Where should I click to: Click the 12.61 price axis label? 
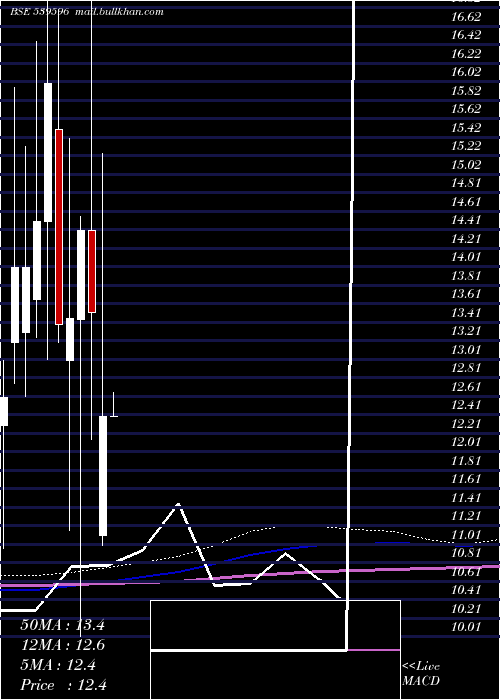pos(467,387)
